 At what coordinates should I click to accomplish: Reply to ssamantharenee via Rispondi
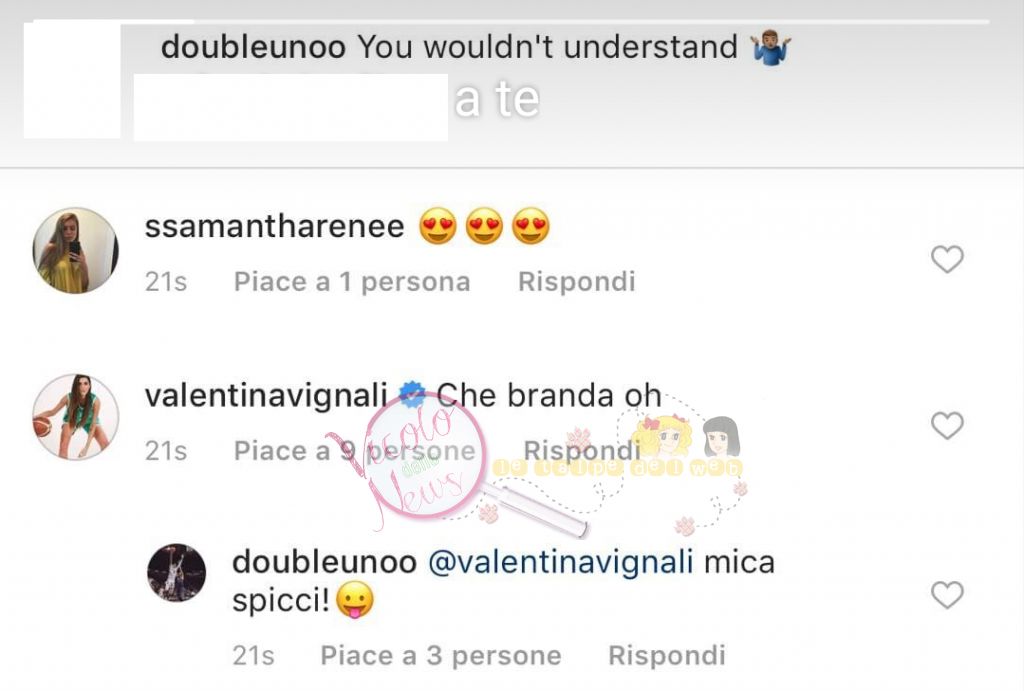pyautogui.click(x=576, y=282)
